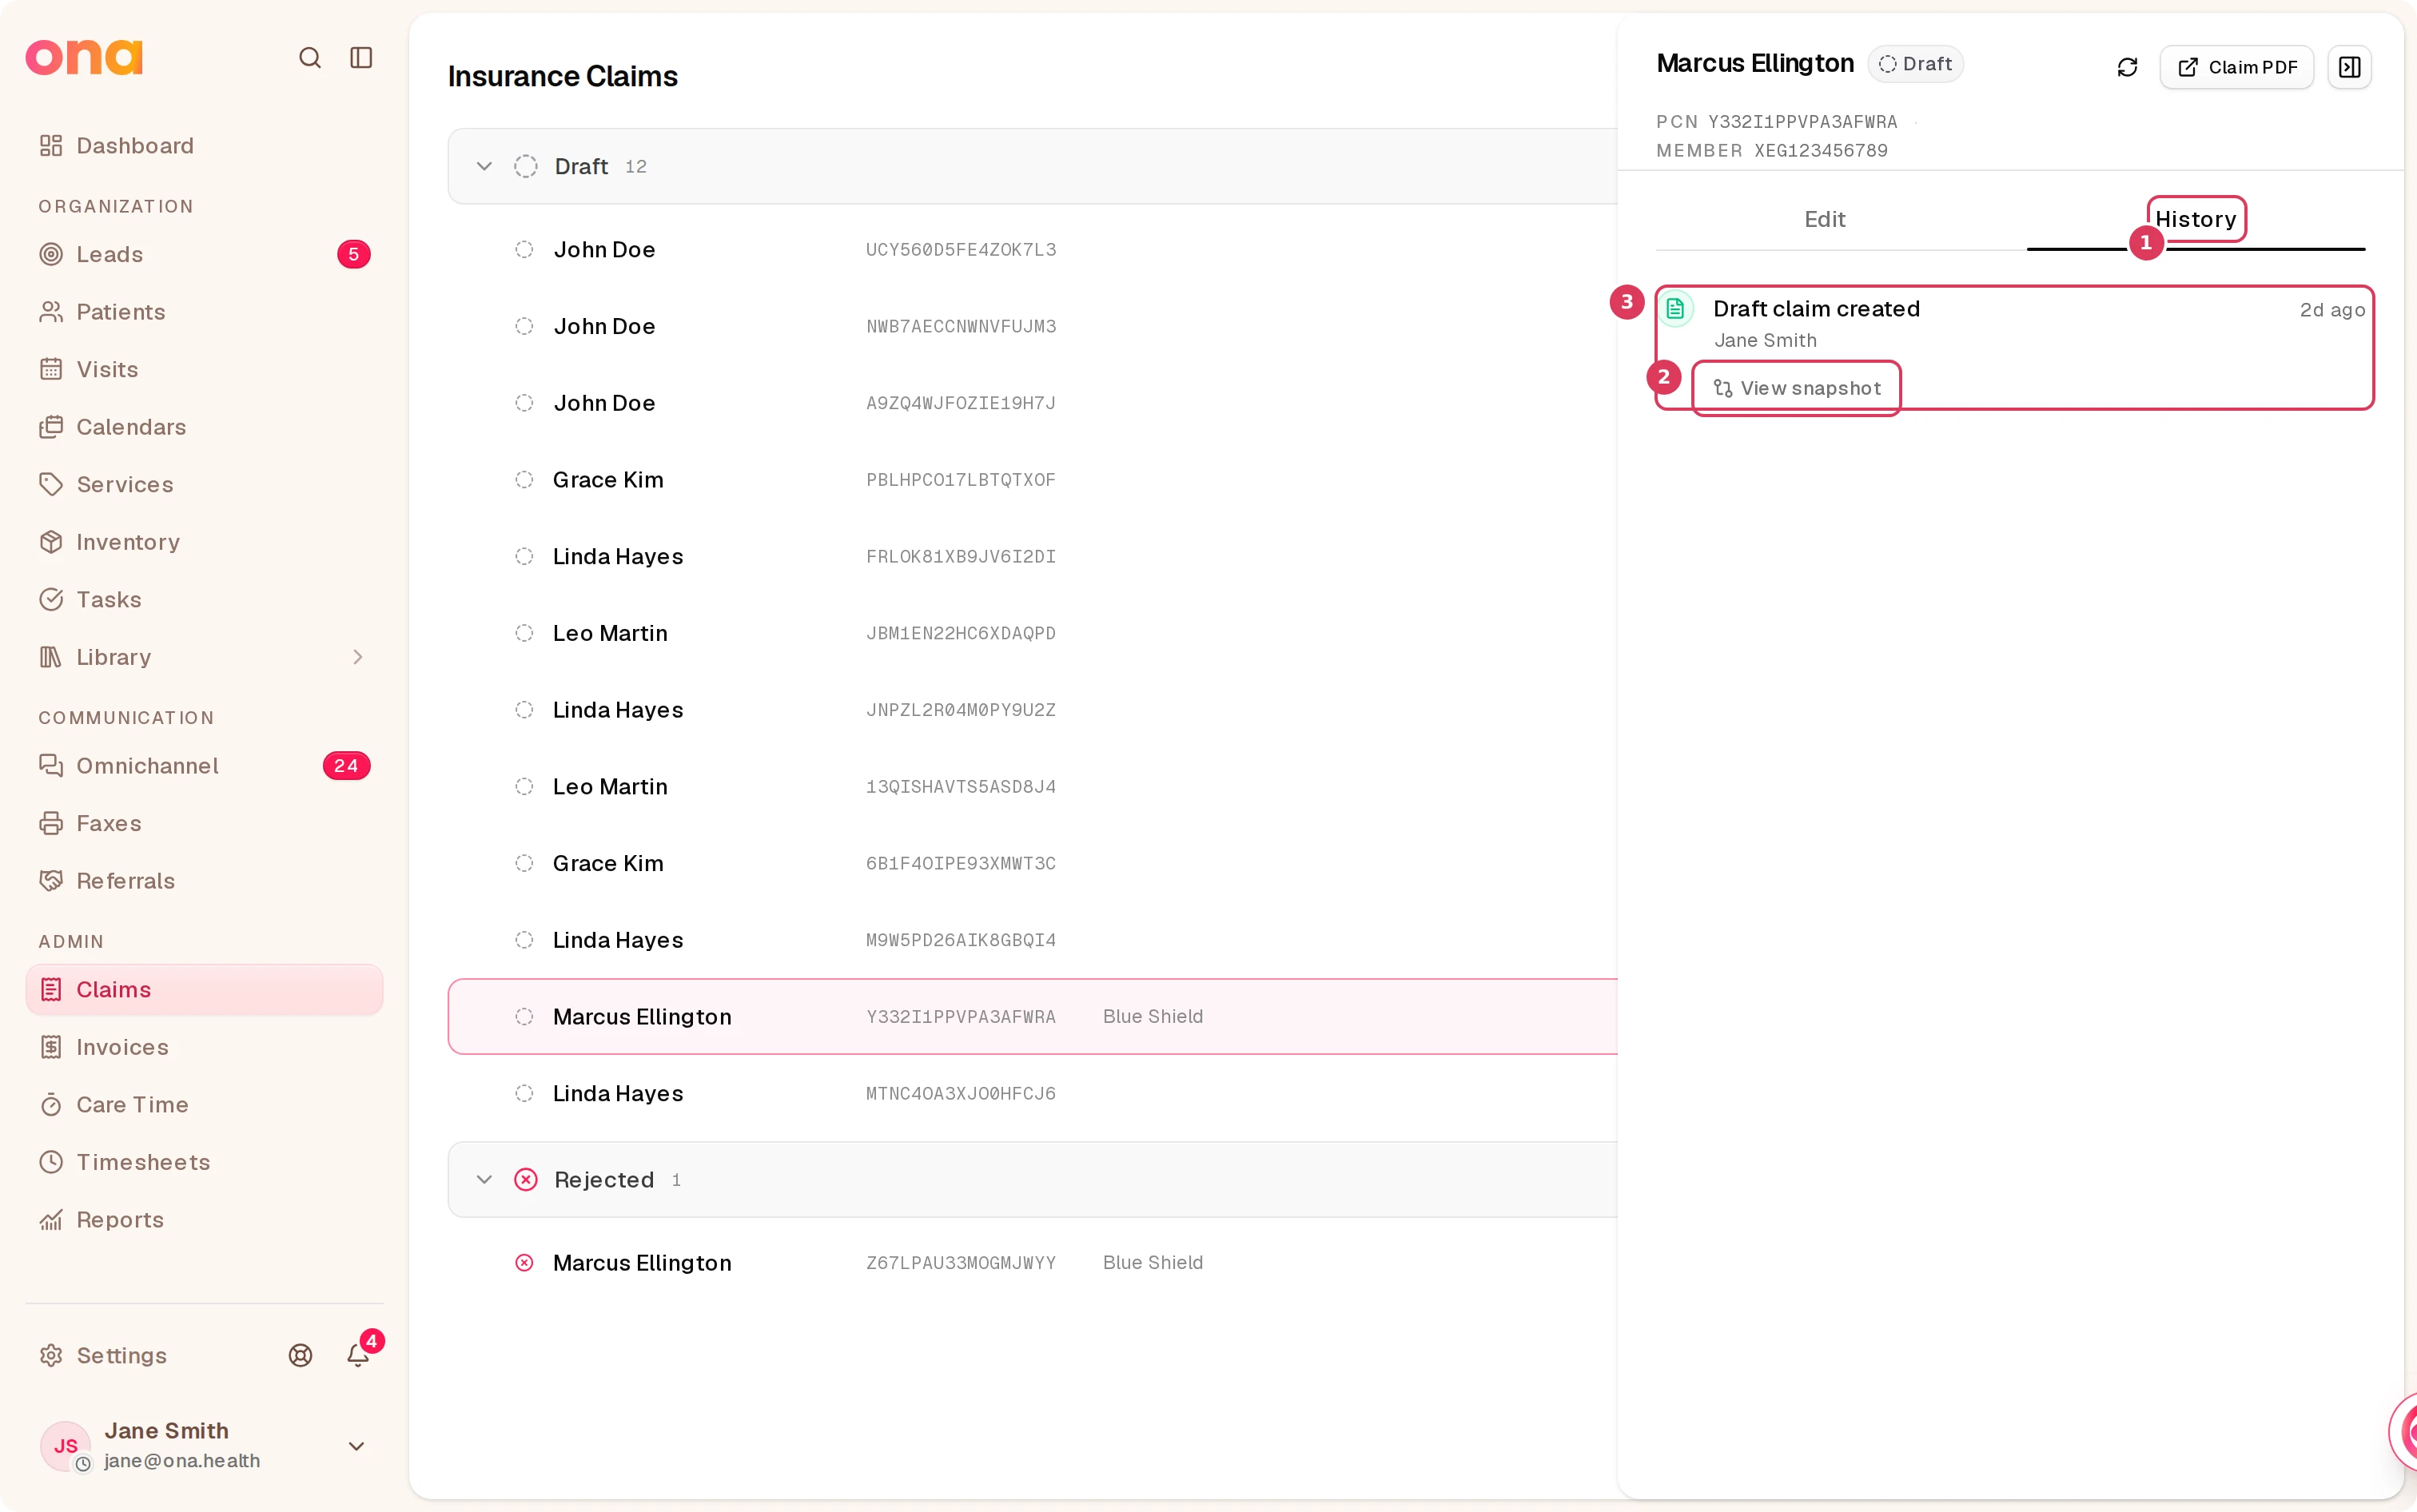Screen dimensions: 2417x1512
Task: Open the help lifebuoy icon near Settings
Action: pyautogui.click(x=300, y=1355)
